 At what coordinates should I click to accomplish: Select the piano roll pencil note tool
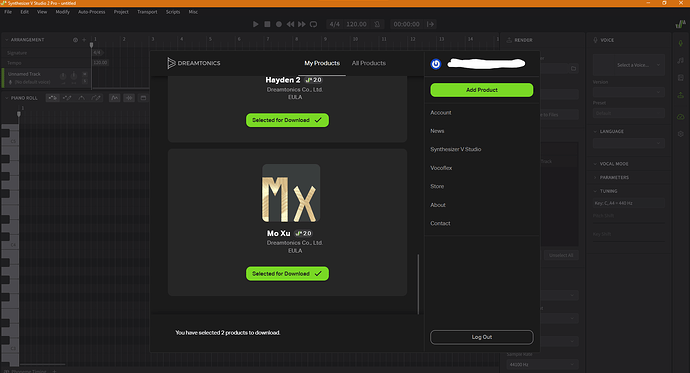pyautogui.click(x=67, y=98)
